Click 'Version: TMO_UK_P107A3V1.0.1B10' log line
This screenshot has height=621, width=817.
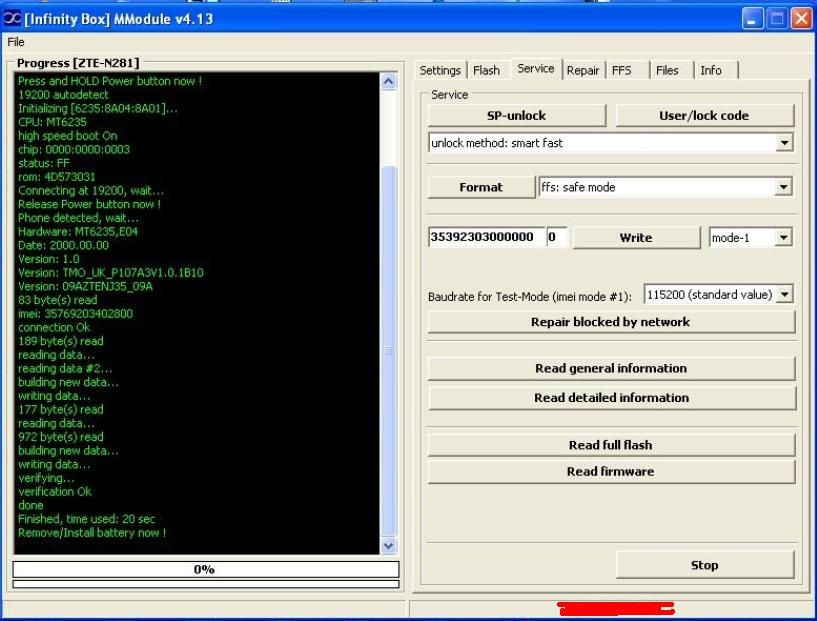point(111,272)
